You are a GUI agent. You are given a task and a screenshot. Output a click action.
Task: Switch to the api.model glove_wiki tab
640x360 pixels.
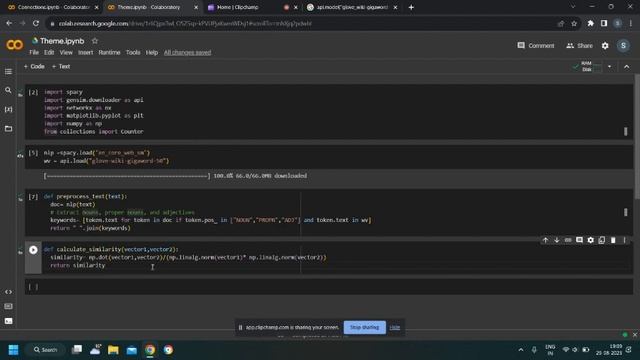point(351,7)
